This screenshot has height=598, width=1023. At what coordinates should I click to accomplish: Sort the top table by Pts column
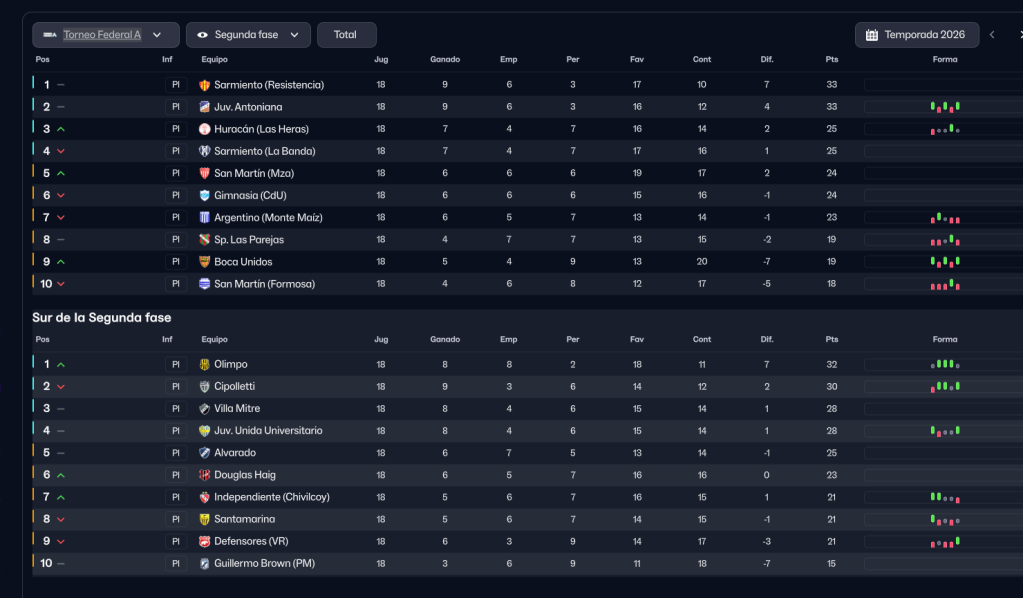[831, 59]
